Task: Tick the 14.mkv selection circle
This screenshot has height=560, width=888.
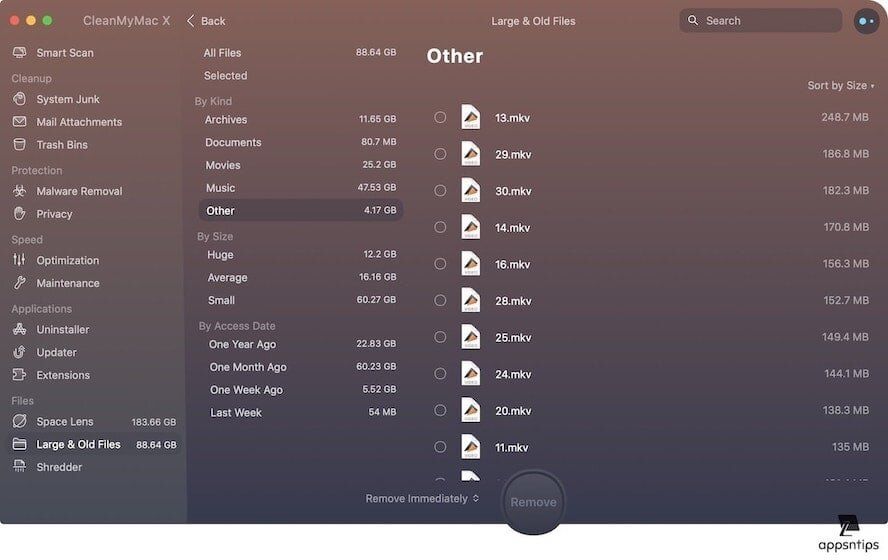Action: click(x=440, y=227)
